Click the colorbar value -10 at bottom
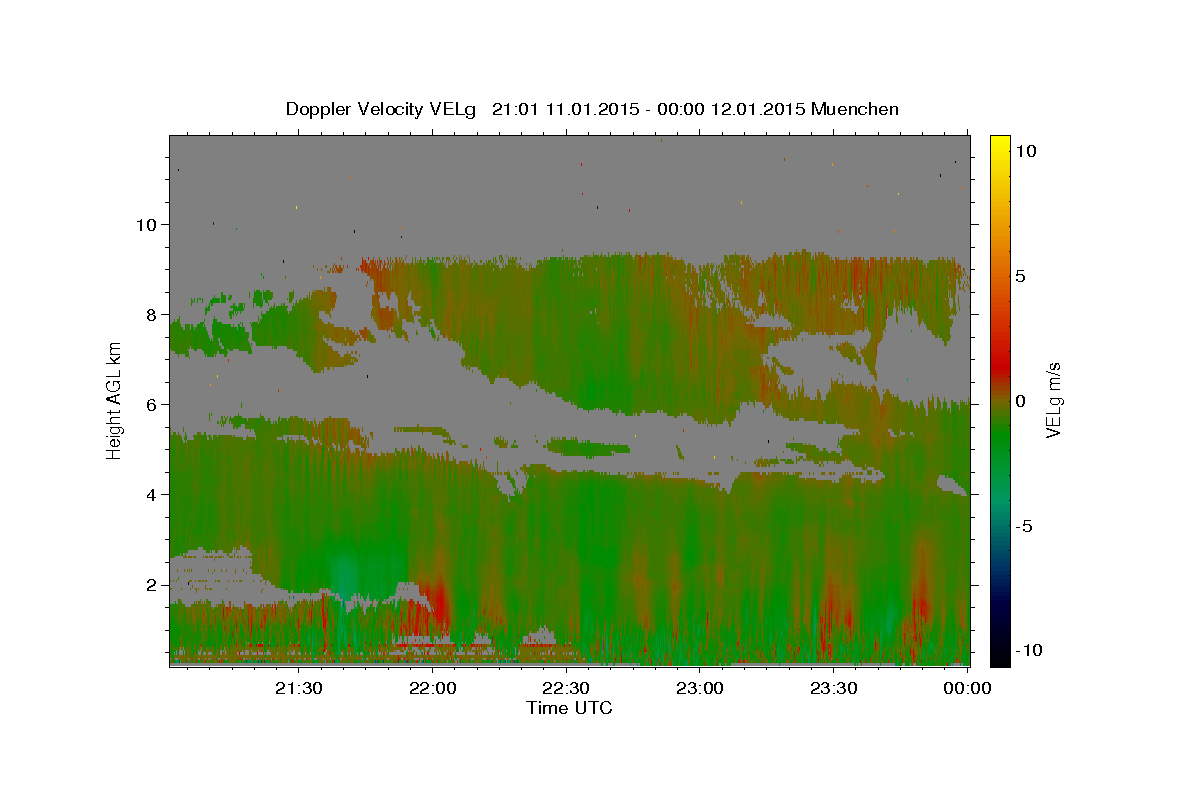 coord(1028,651)
